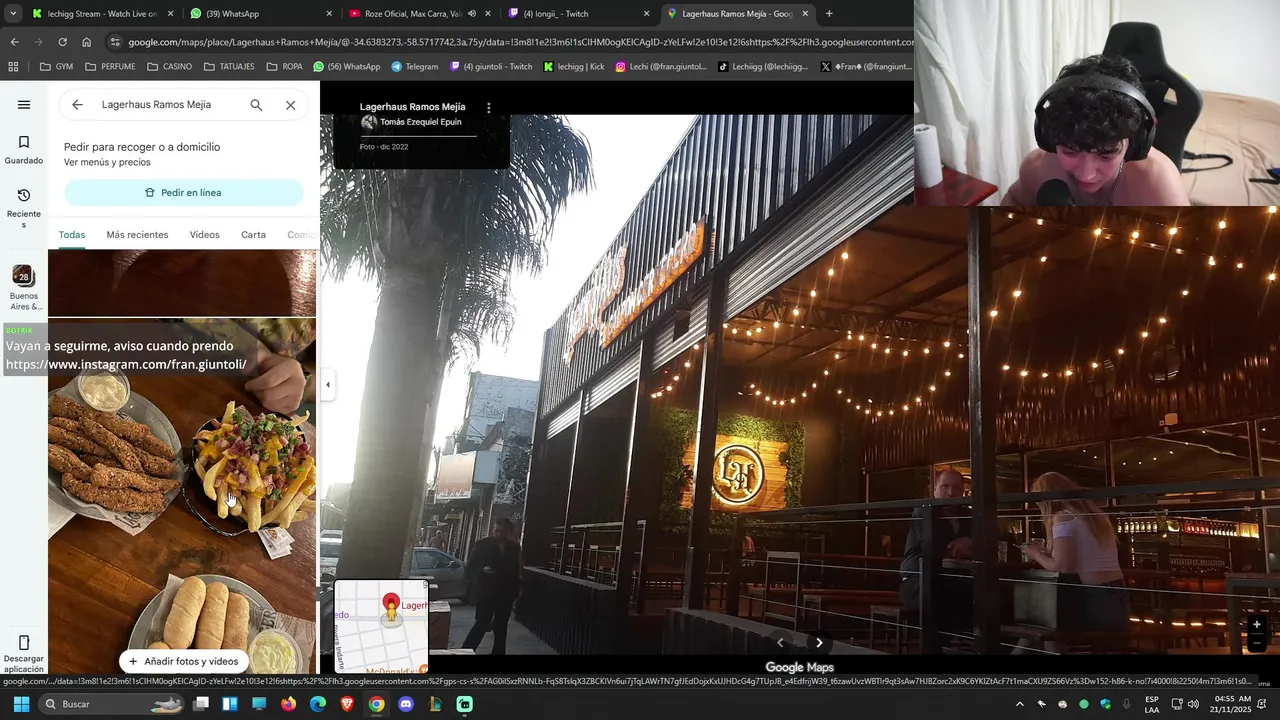Switch the ESP LAA keyboard language
Screen dimensions: 1280x720
point(1152,704)
